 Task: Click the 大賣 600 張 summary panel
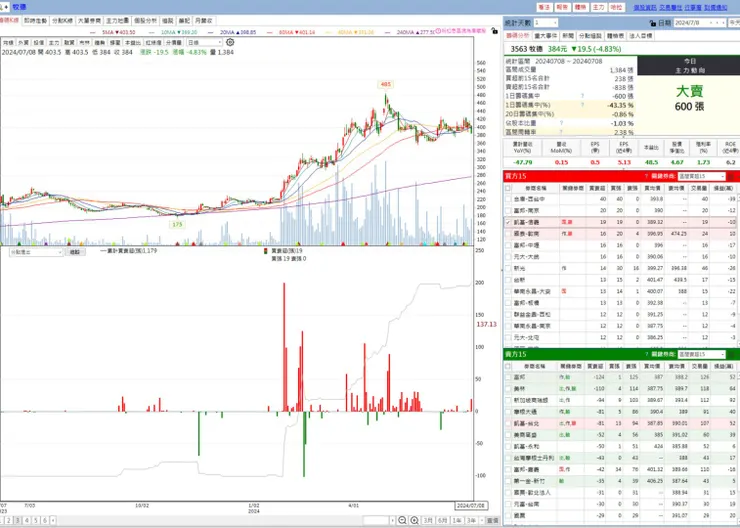coord(689,98)
